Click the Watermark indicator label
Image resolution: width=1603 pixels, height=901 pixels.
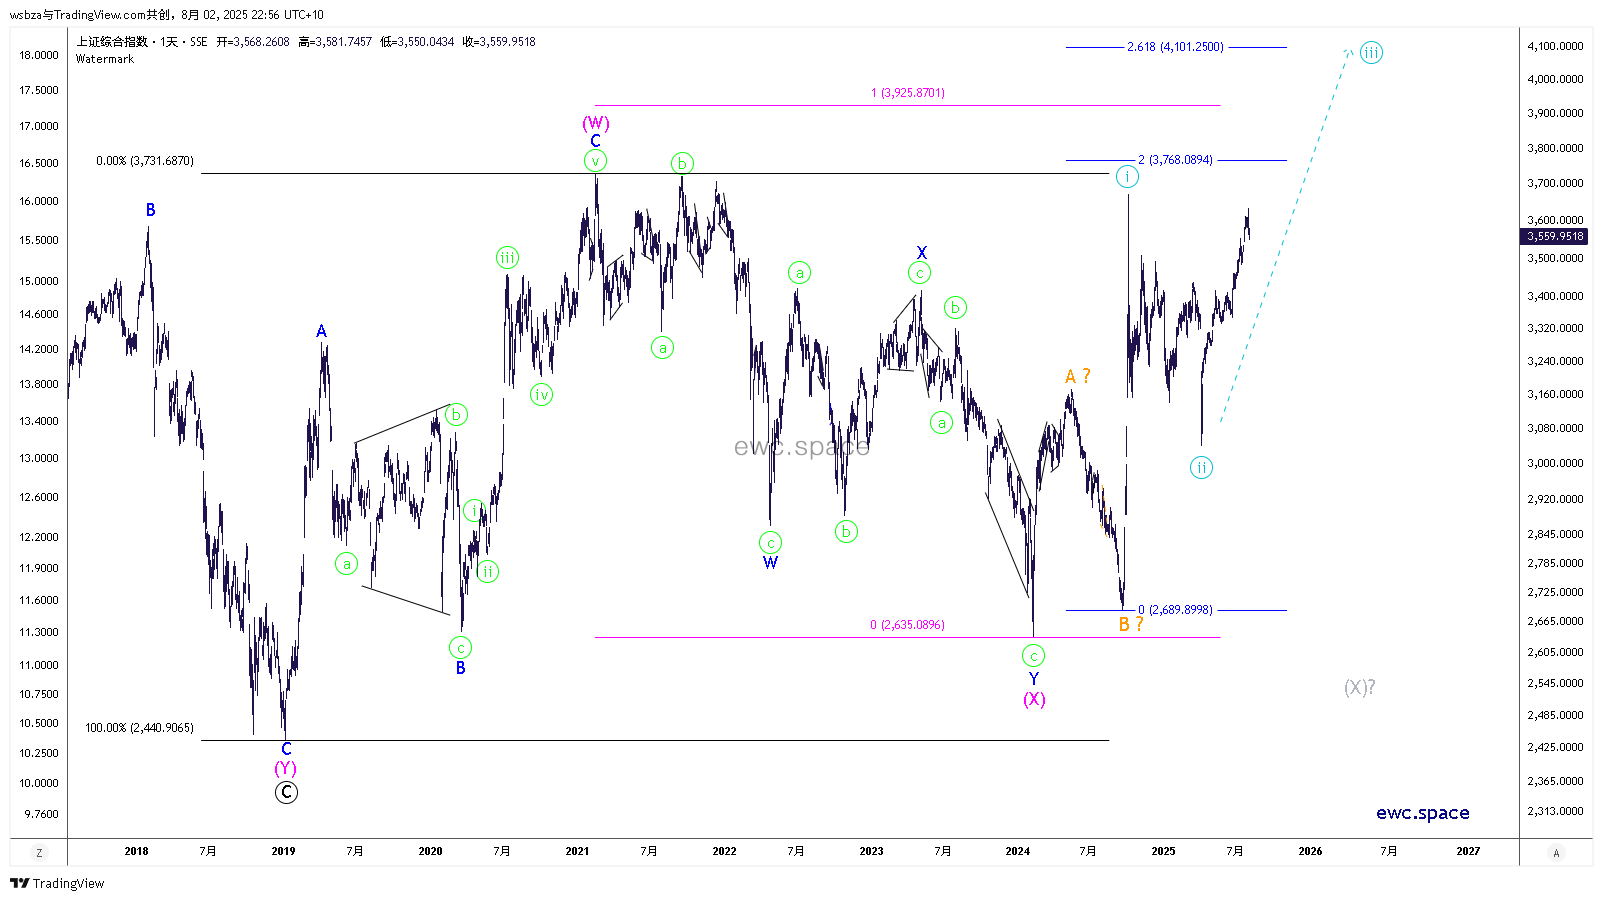[x=105, y=59]
